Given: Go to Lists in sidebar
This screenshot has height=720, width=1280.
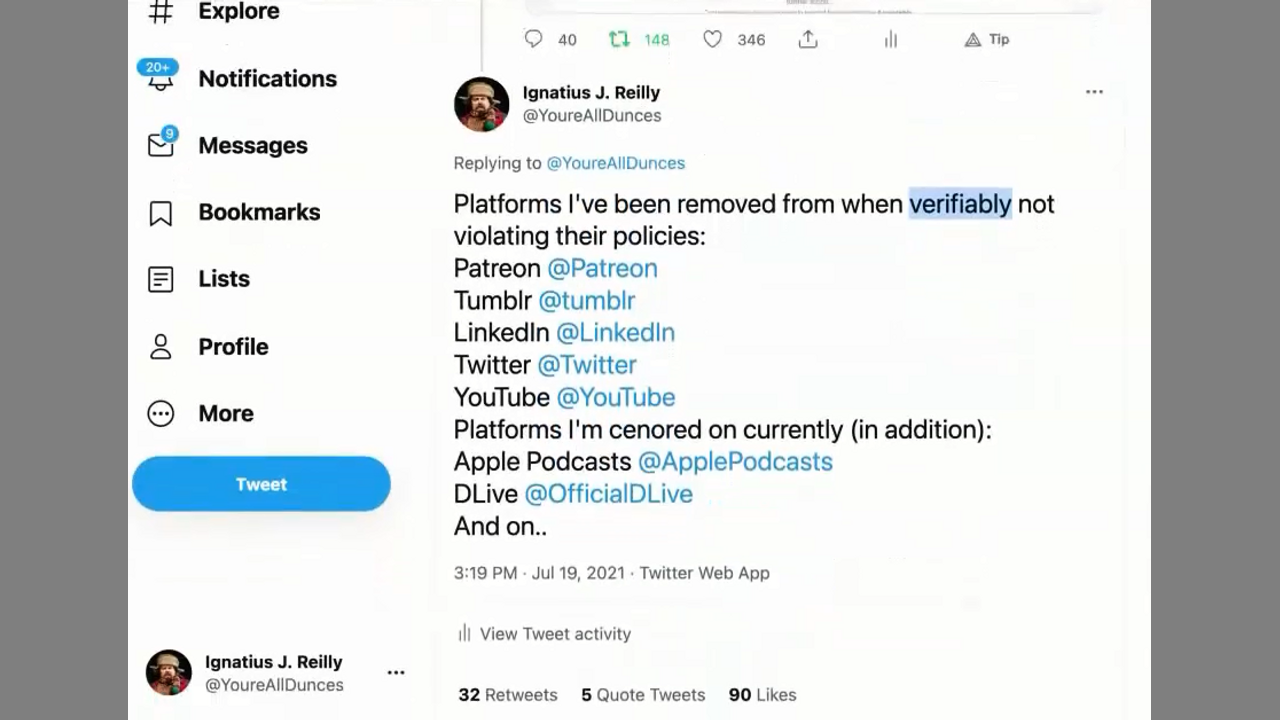Looking at the screenshot, I should coord(223,279).
